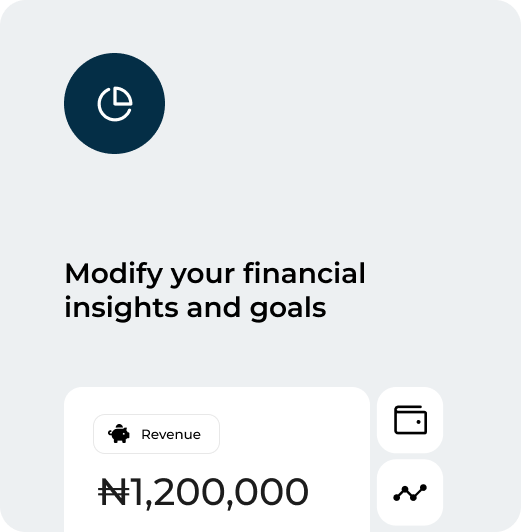Image resolution: width=521 pixels, height=532 pixels.
Task: Select the Revenue pill tag
Action: (156, 434)
